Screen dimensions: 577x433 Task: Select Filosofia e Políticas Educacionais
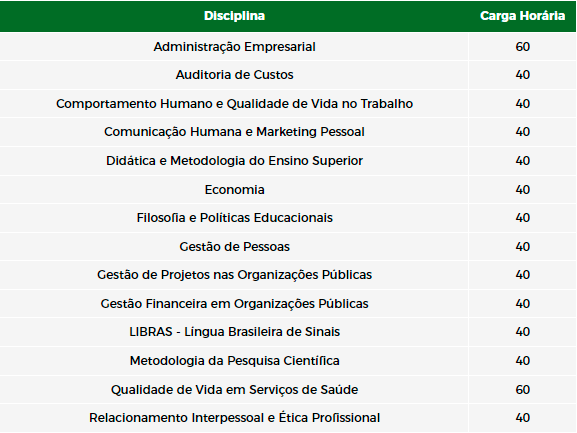pyautogui.click(x=234, y=217)
